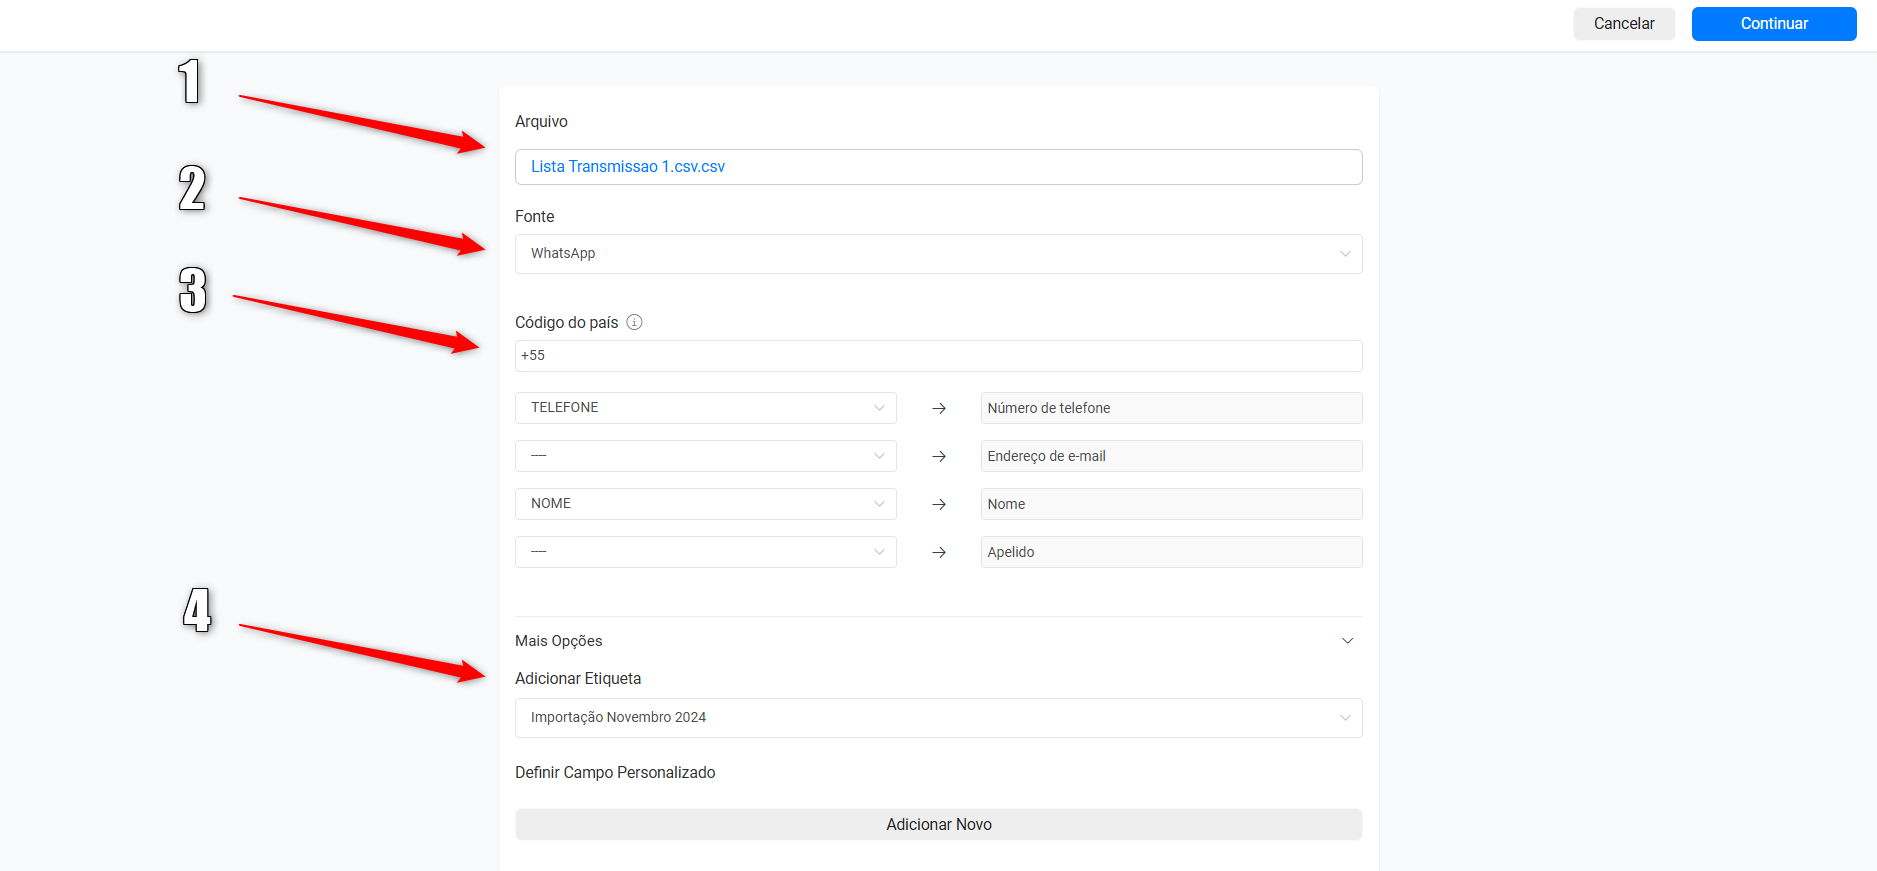
Task: Open the NOME column mapping dropdown
Action: click(705, 504)
